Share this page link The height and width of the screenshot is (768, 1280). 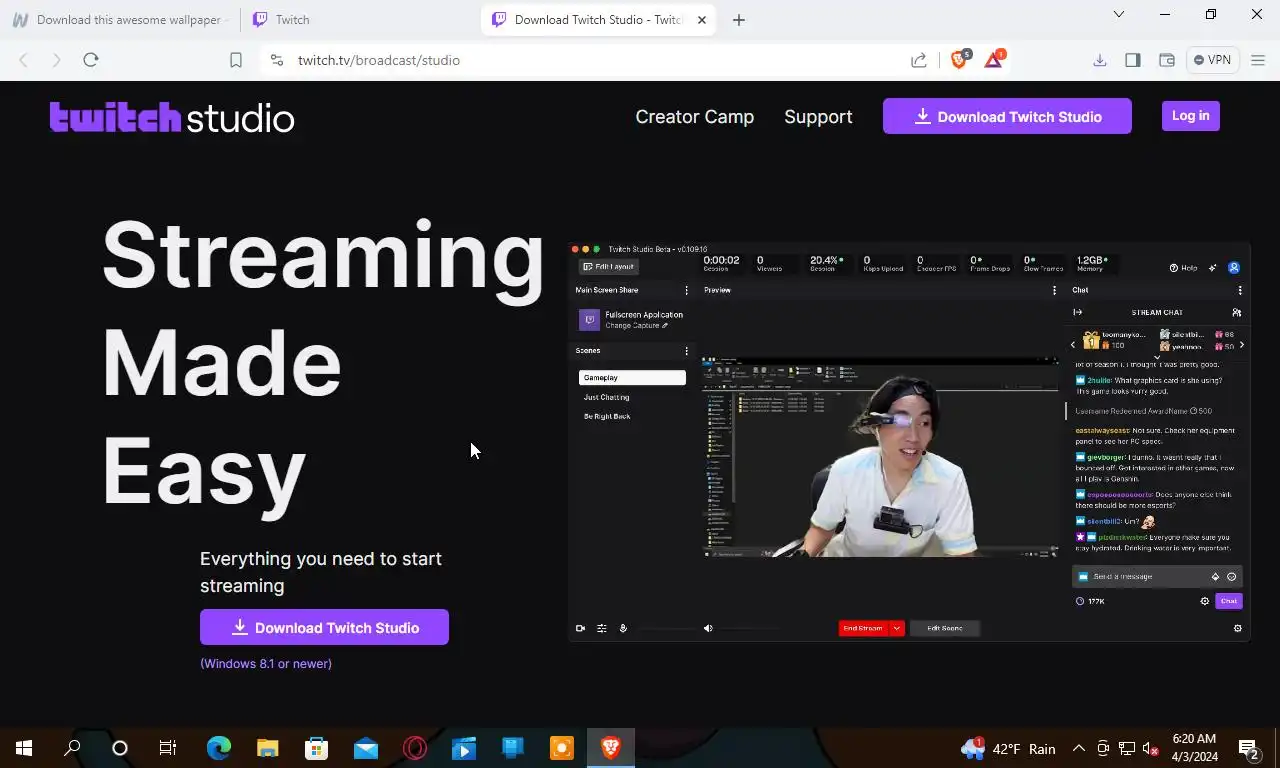click(x=918, y=60)
